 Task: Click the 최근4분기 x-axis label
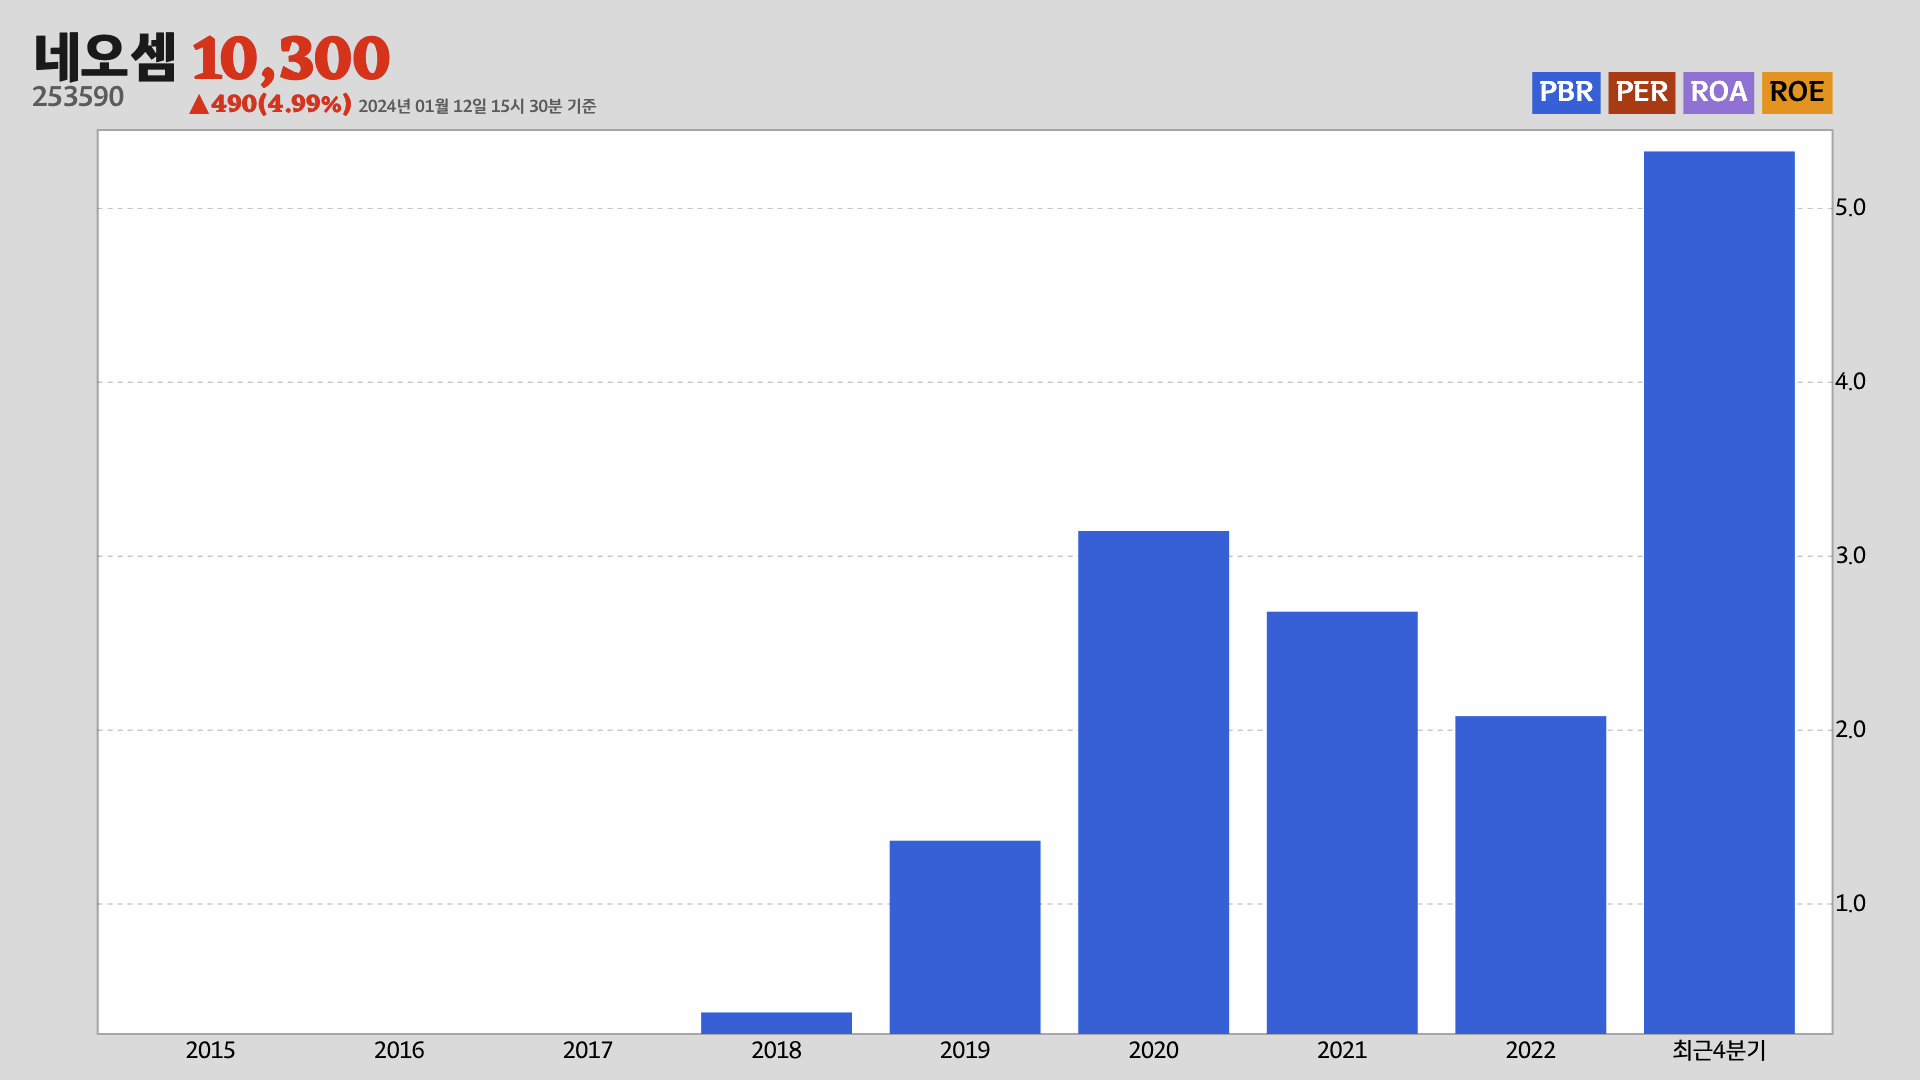point(1719,1051)
